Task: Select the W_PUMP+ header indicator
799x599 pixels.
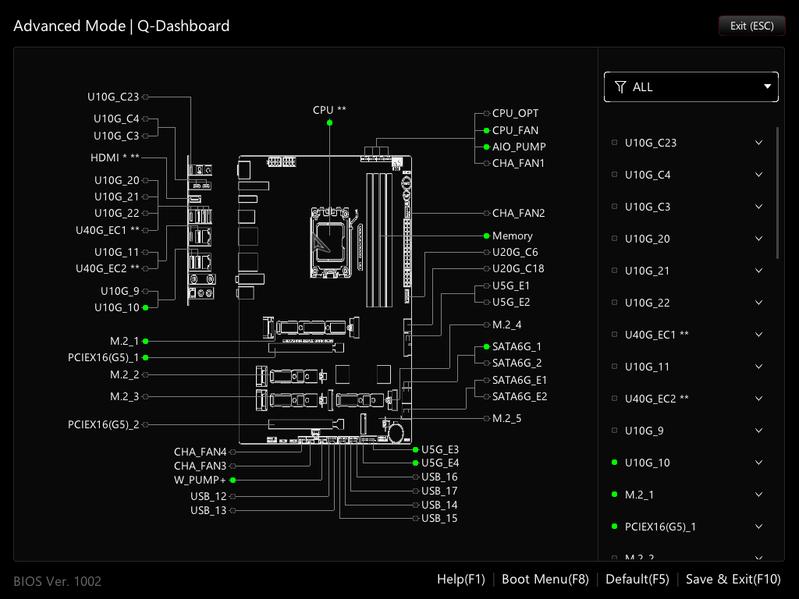Action: (233, 480)
